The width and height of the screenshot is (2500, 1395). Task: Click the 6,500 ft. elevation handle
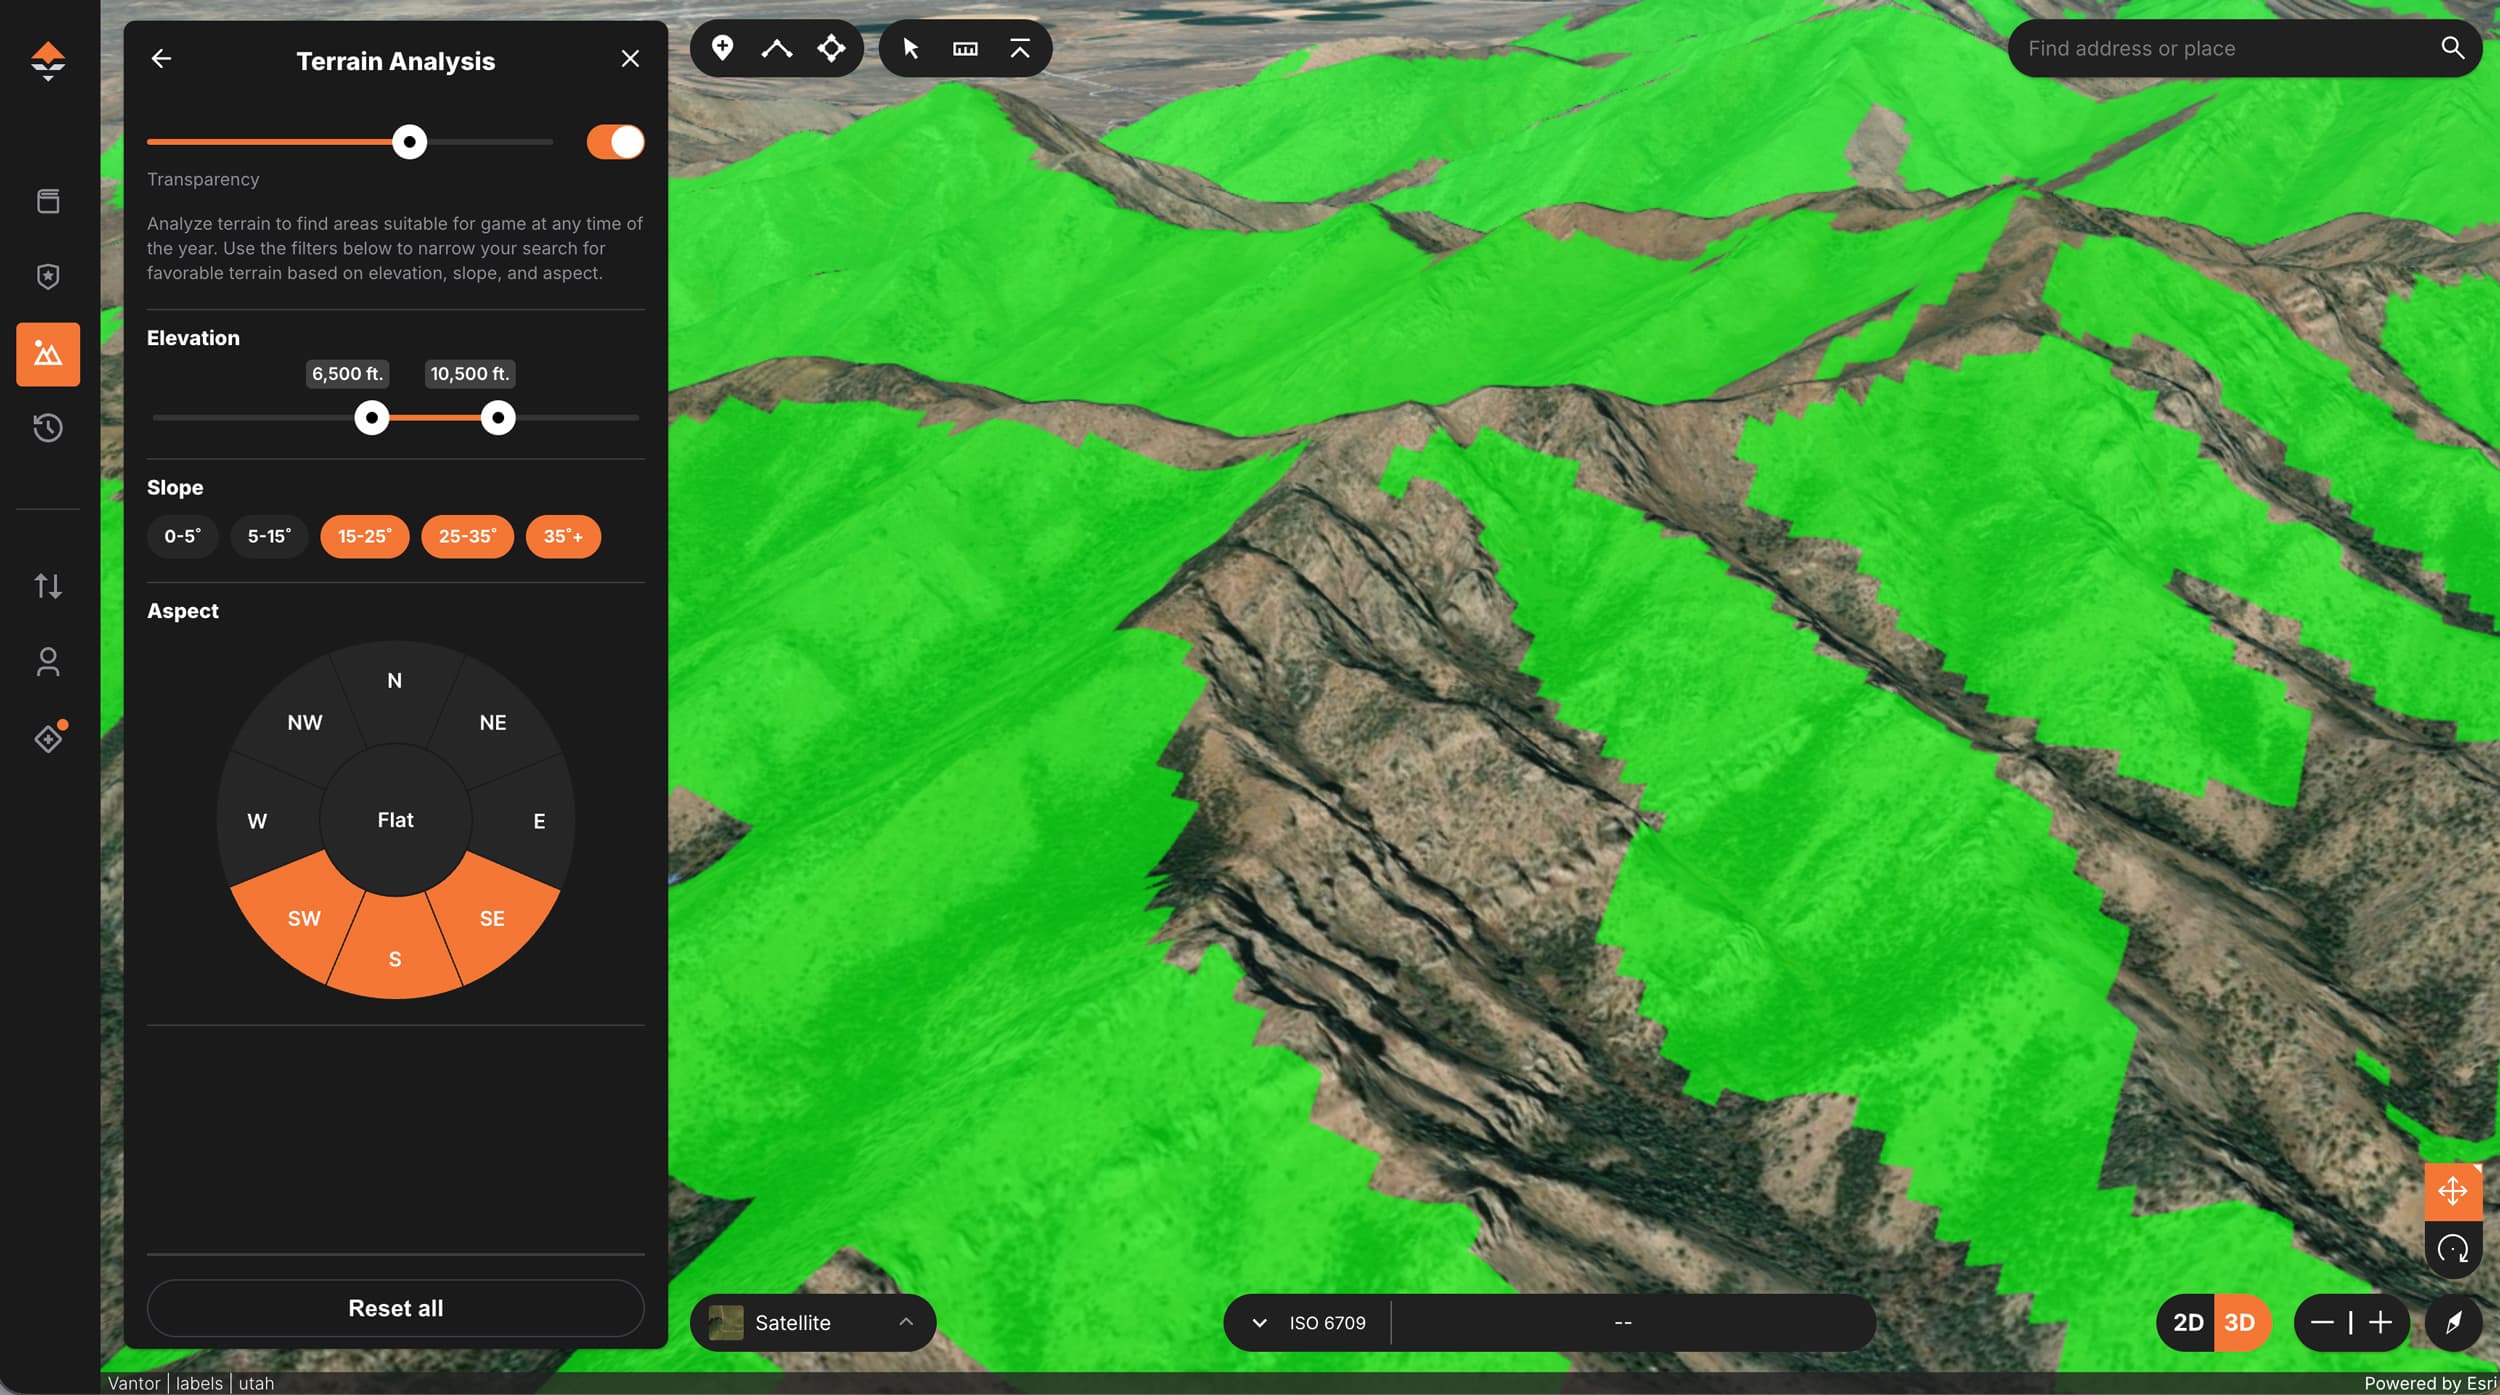point(372,418)
